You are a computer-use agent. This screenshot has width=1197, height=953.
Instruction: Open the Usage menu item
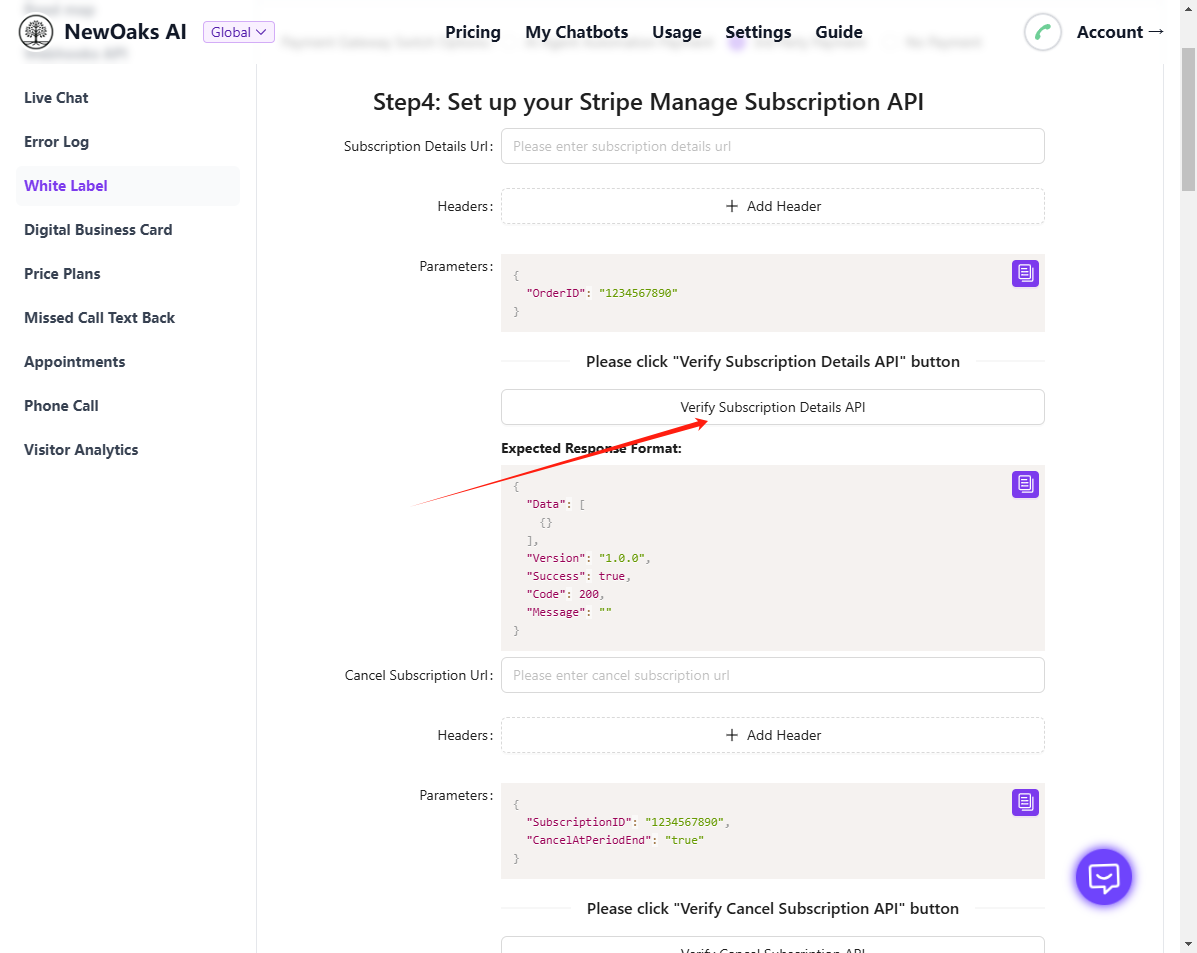pos(676,32)
